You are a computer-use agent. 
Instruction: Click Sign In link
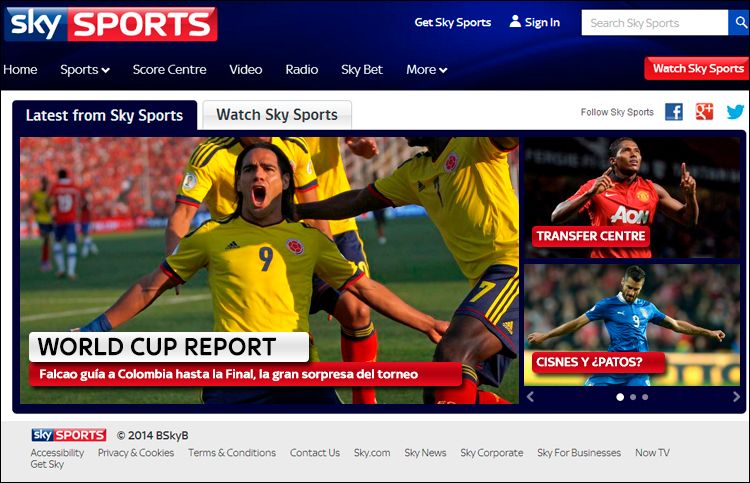click(x=542, y=22)
